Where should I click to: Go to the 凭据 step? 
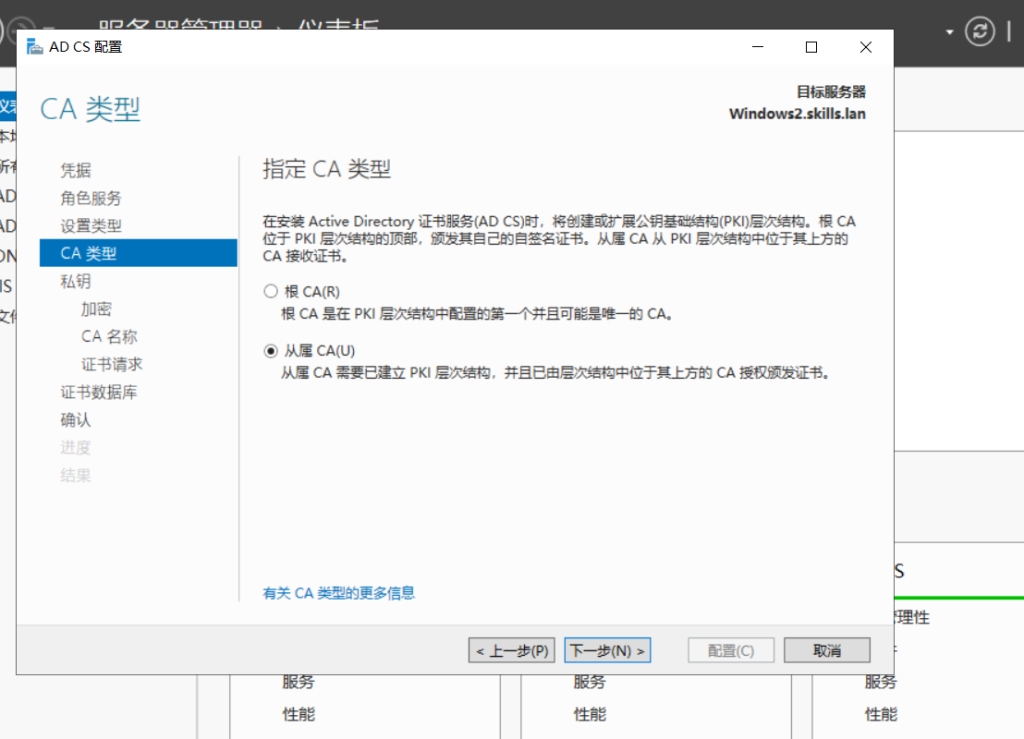[x=76, y=170]
